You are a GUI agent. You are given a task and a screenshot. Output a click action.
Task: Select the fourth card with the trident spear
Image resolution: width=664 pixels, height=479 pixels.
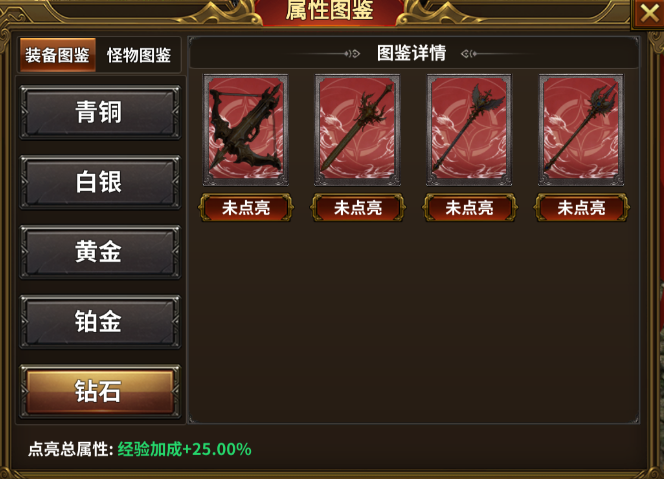(581, 130)
